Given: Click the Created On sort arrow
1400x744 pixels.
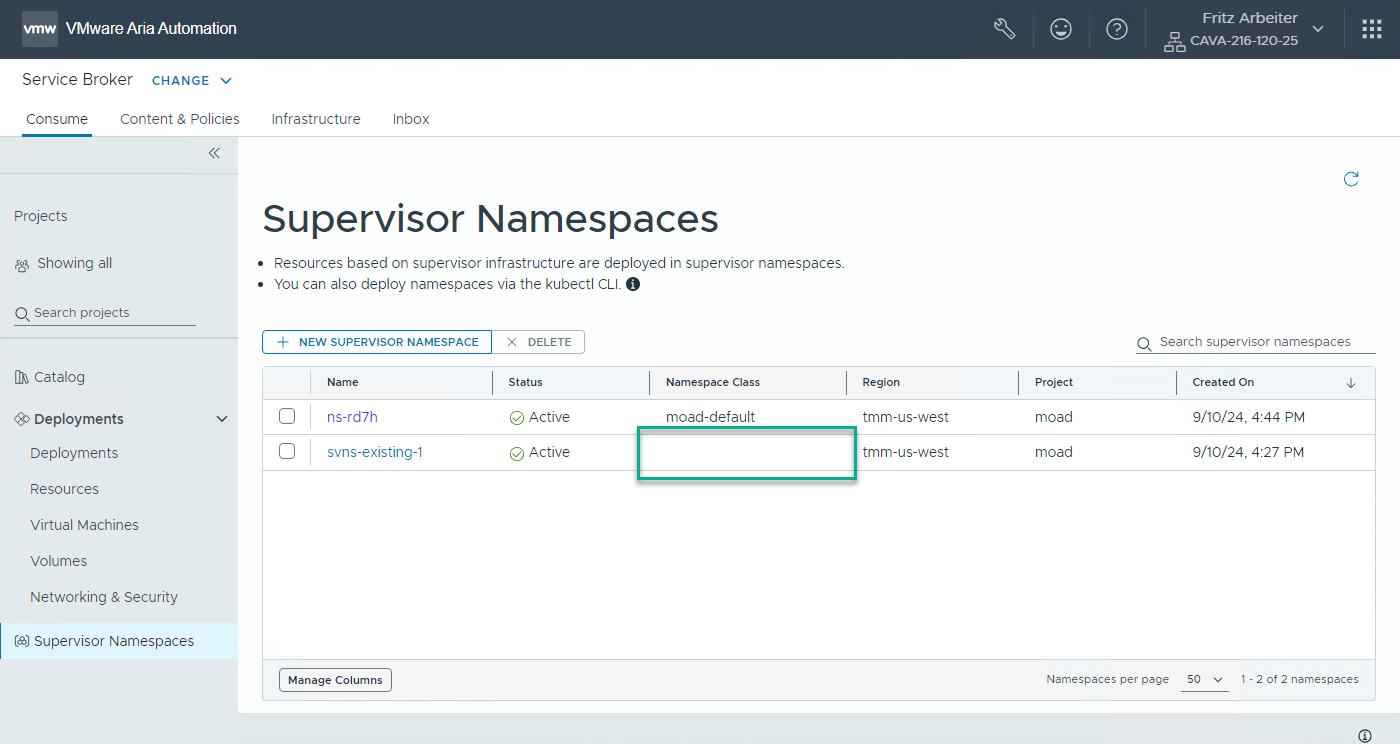Looking at the screenshot, I should click(1351, 383).
